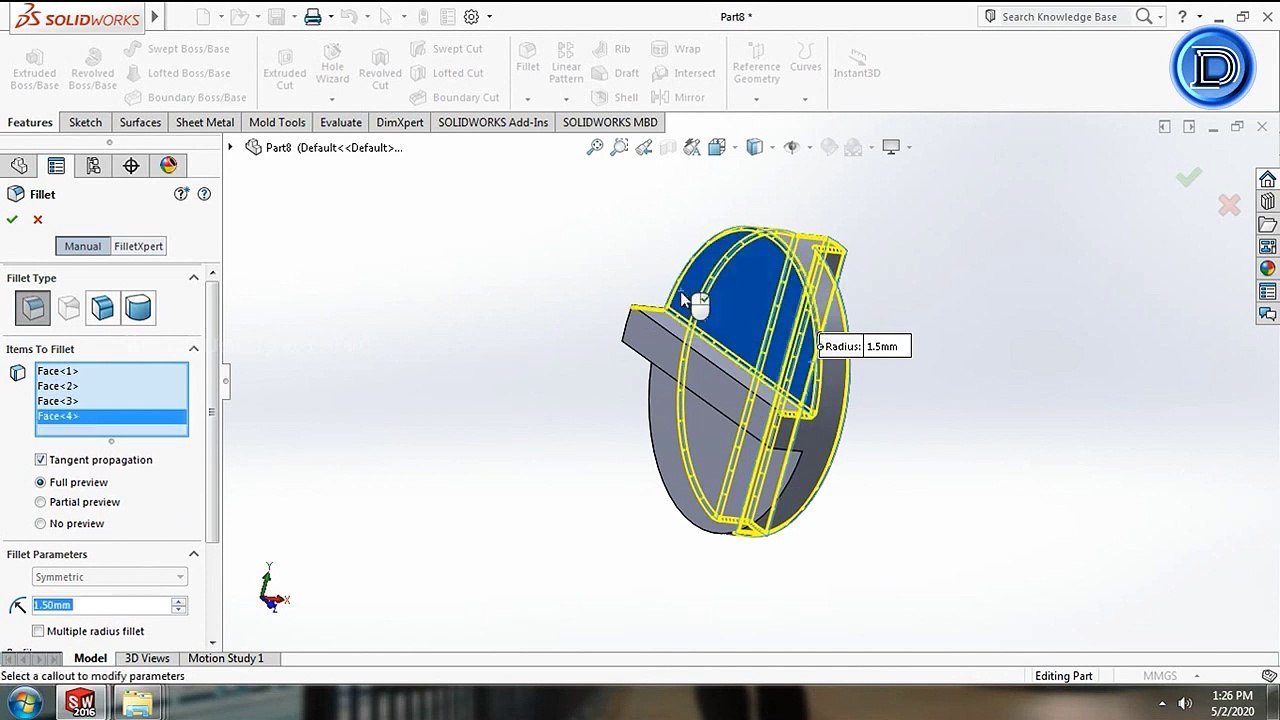Open the Search Knowledge Base dropdown arrow

pyautogui.click(x=1159, y=17)
